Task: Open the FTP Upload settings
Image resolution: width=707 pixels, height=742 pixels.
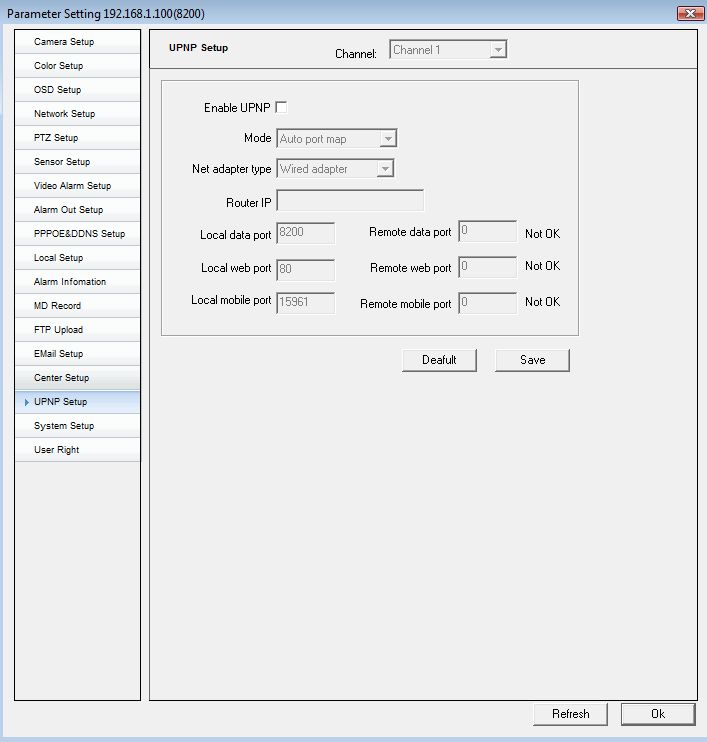Action: coord(77,330)
